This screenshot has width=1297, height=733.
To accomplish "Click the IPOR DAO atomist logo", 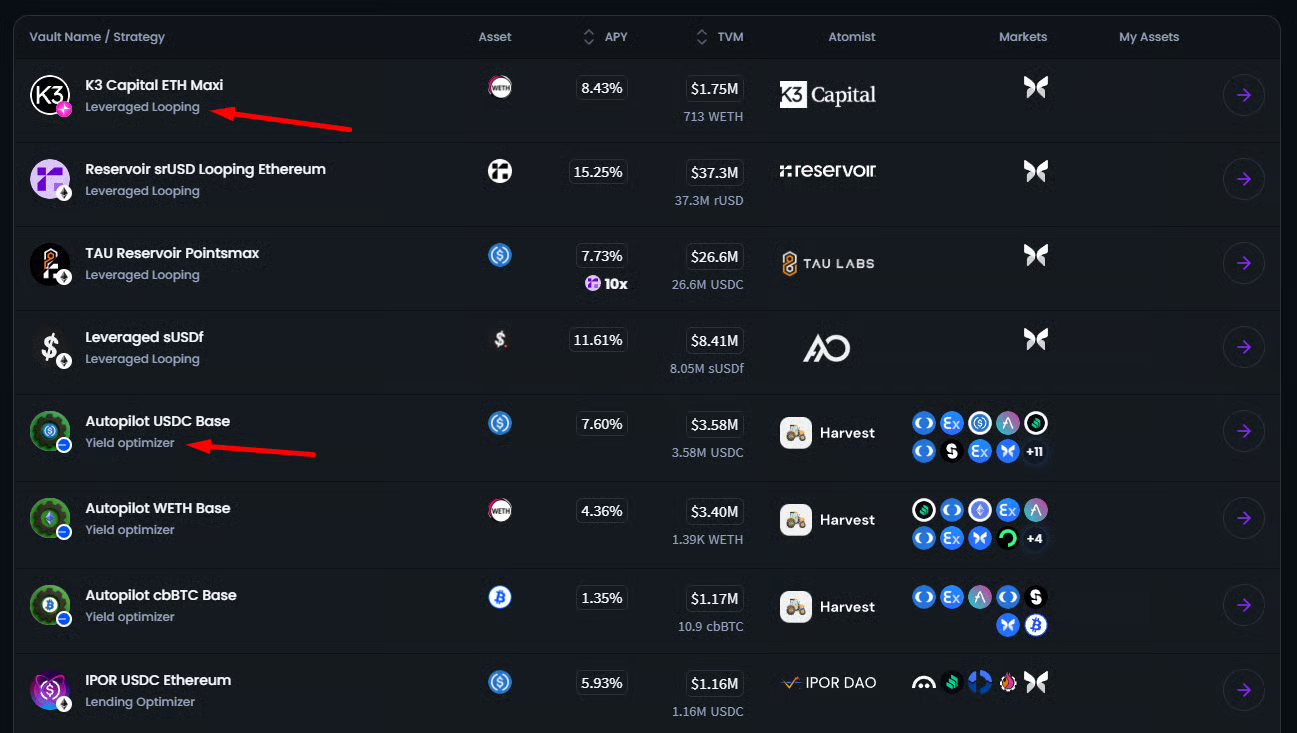I will coord(827,683).
